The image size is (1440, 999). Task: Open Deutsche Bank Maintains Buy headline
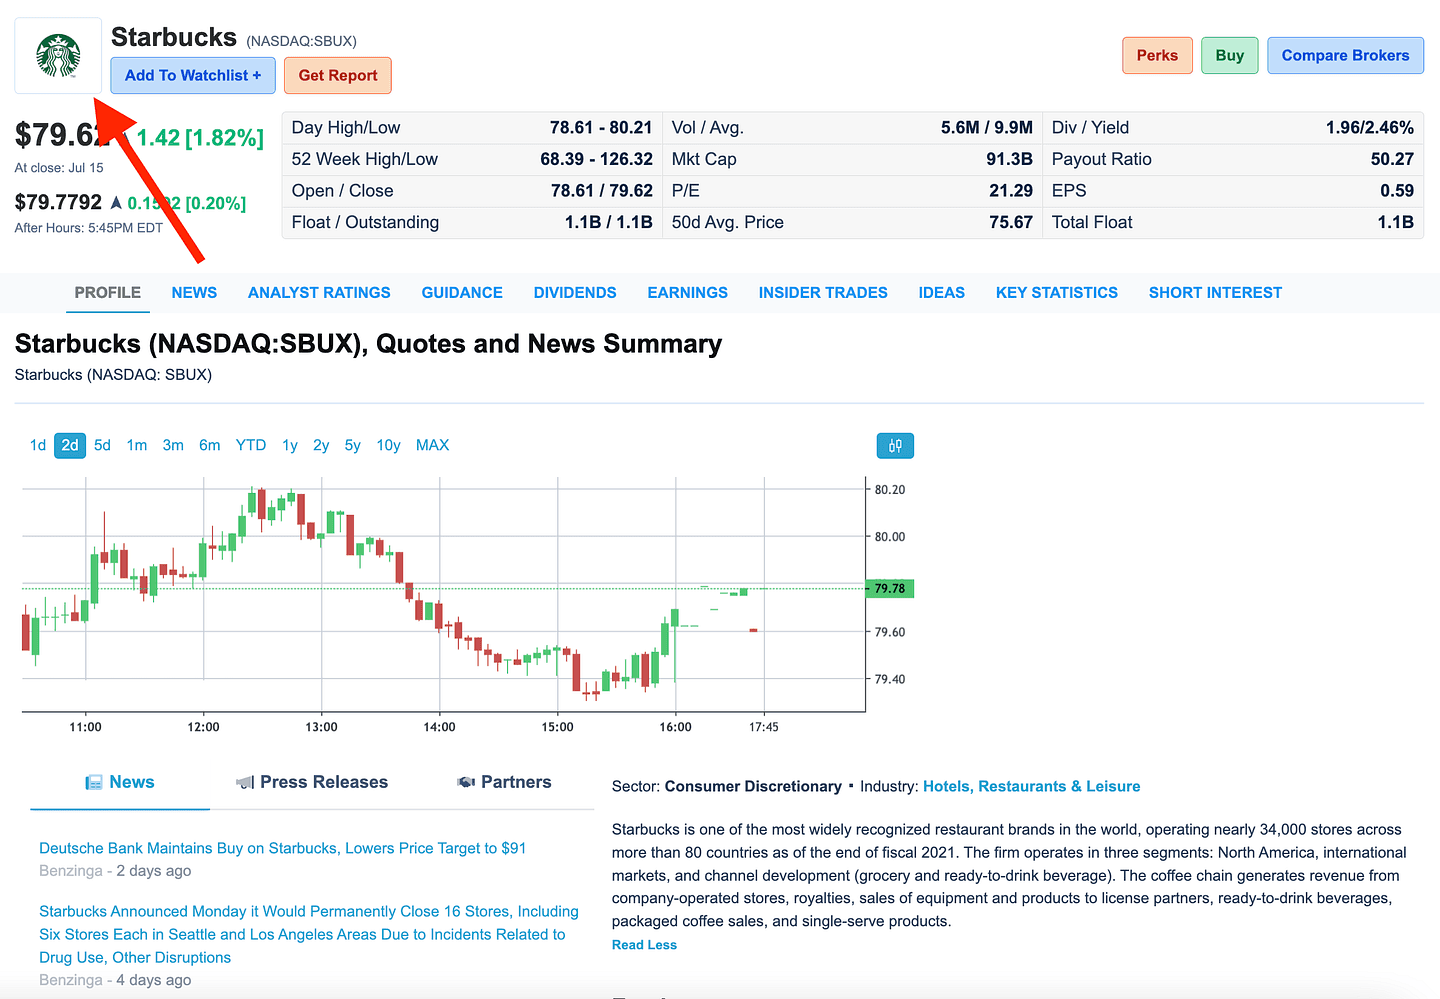click(282, 848)
